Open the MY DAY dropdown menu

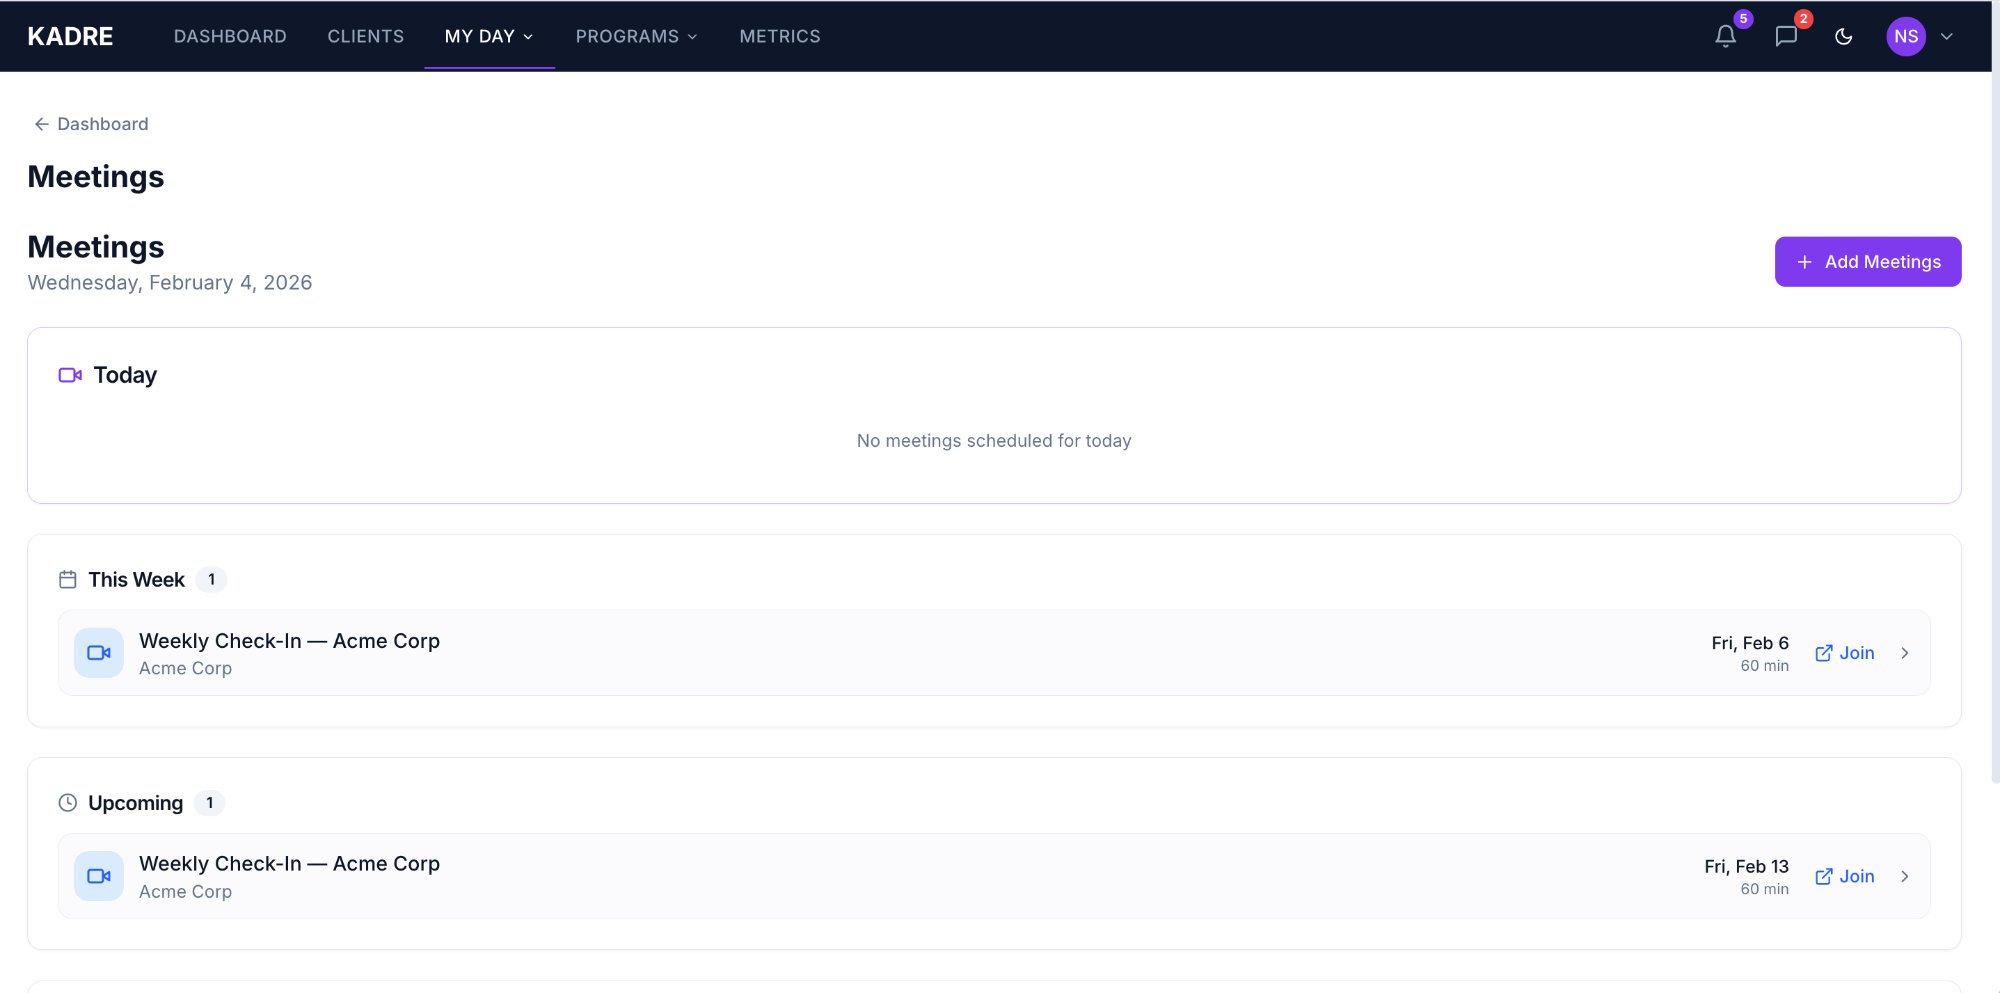coord(489,37)
